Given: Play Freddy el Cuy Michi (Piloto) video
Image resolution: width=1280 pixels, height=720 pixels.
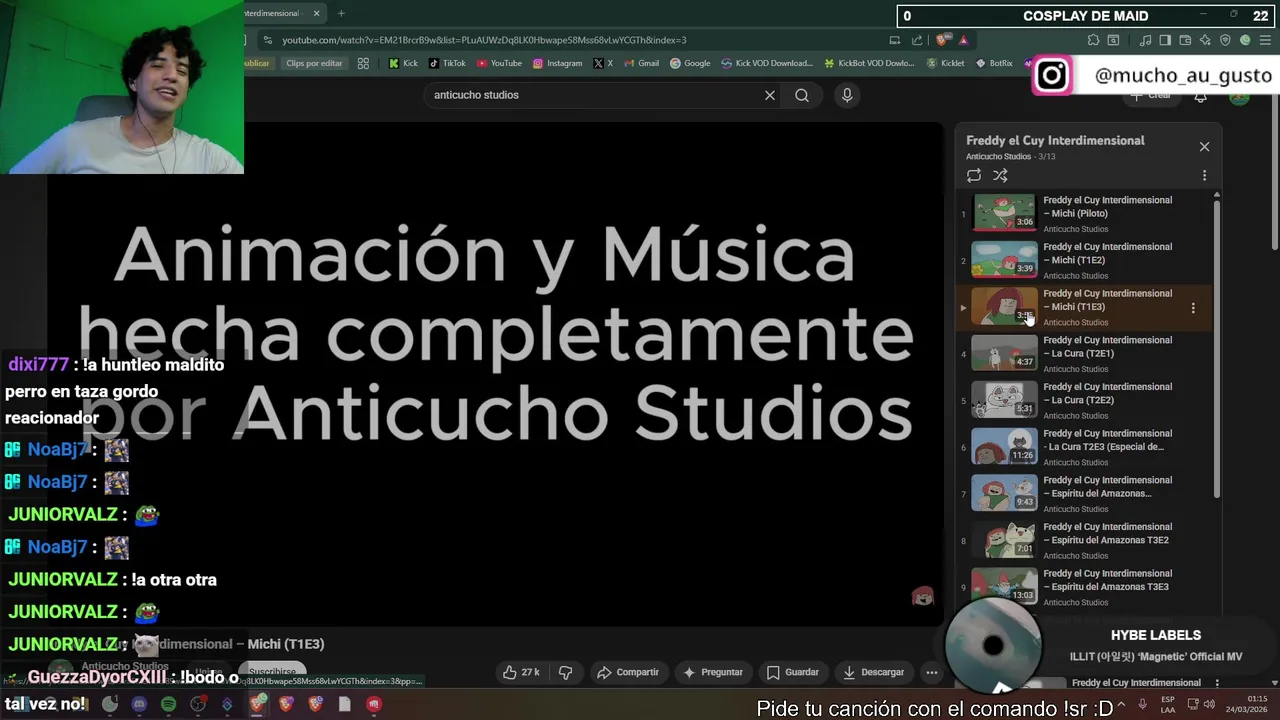Looking at the screenshot, I should [x=1085, y=214].
